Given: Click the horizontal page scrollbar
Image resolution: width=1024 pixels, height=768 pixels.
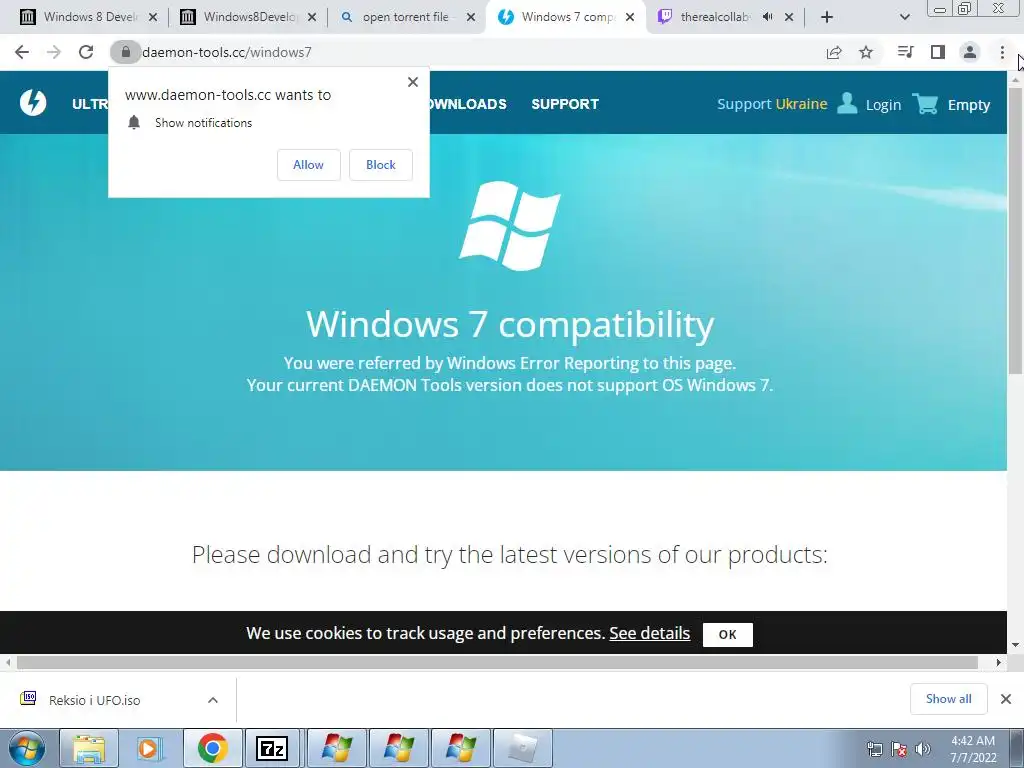Looking at the screenshot, I should click(x=497, y=662).
